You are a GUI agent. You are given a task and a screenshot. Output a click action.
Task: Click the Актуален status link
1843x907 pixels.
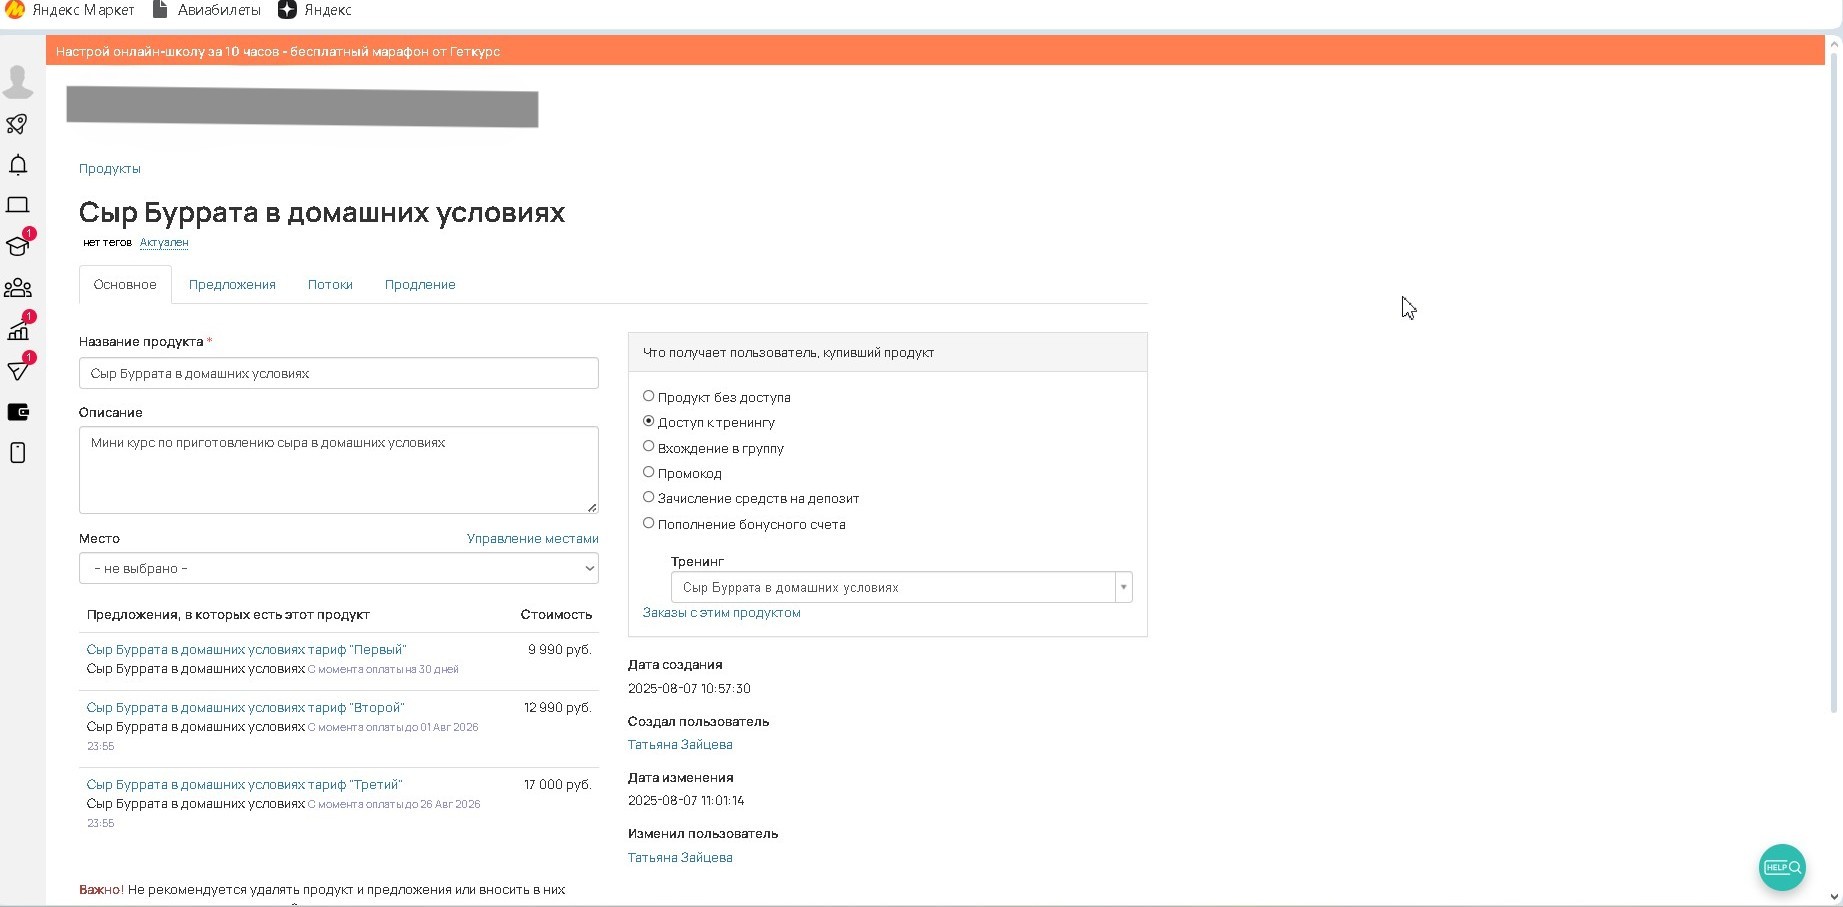[x=164, y=242]
